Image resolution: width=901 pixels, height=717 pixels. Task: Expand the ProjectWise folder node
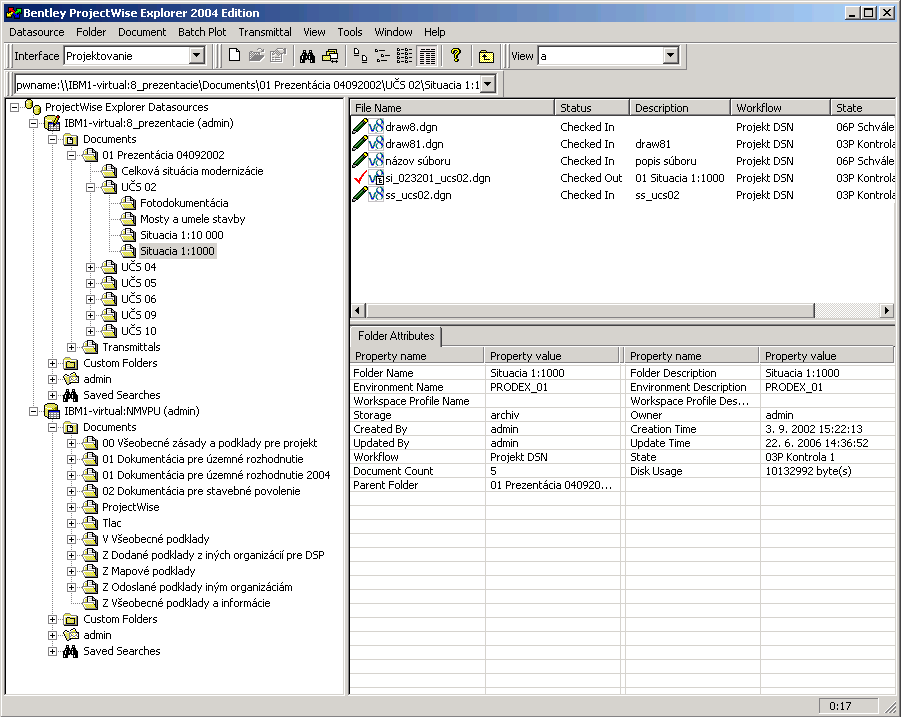(72, 507)
